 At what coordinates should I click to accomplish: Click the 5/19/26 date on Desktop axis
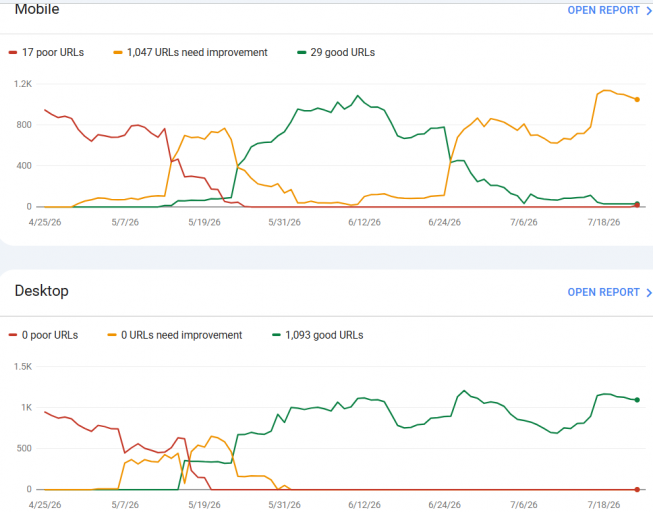coord(204,505)
